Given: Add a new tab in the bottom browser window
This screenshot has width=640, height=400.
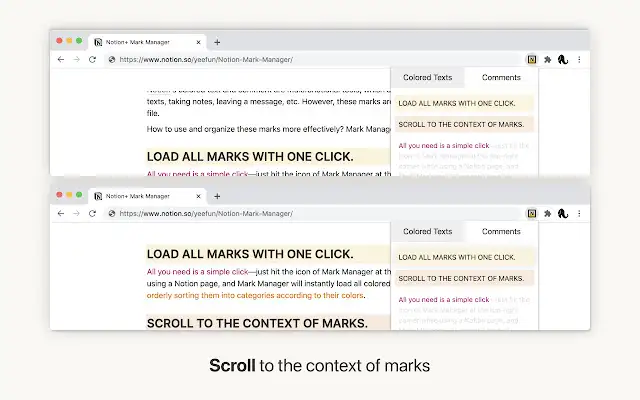Looking at the screenshot, I should pyautogui.click(x=217, y=196).
